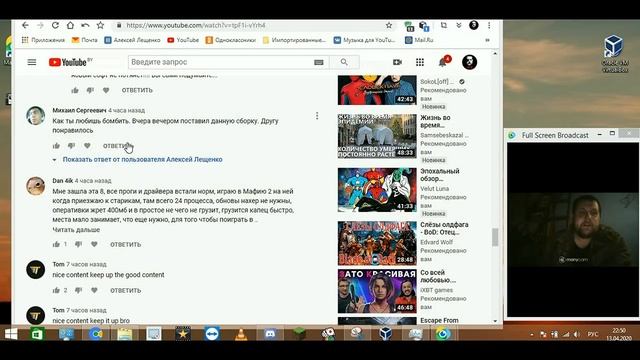Heart Dan 4ik's comment
The image size is (640, 360).
[94, 244]
